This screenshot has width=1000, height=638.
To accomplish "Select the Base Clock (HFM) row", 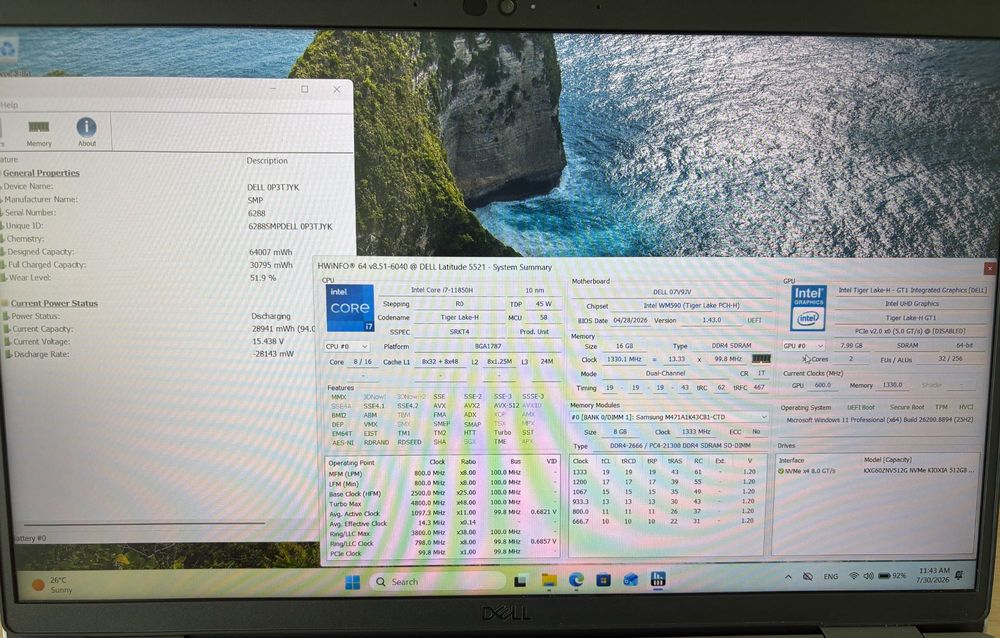I will pyautogui.click(x=443, y=493).
